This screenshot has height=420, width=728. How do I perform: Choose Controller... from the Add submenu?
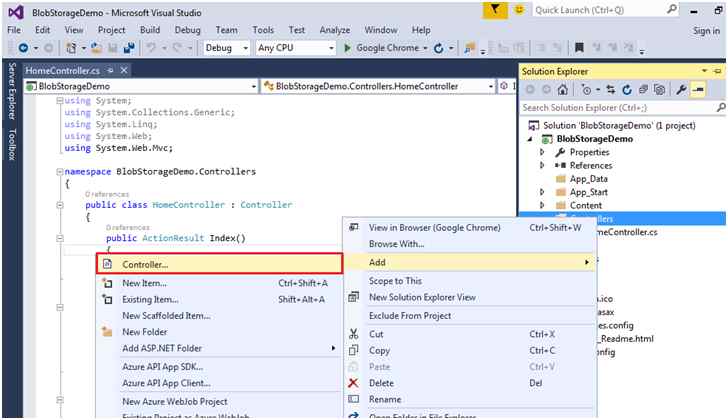click(220, 264)
